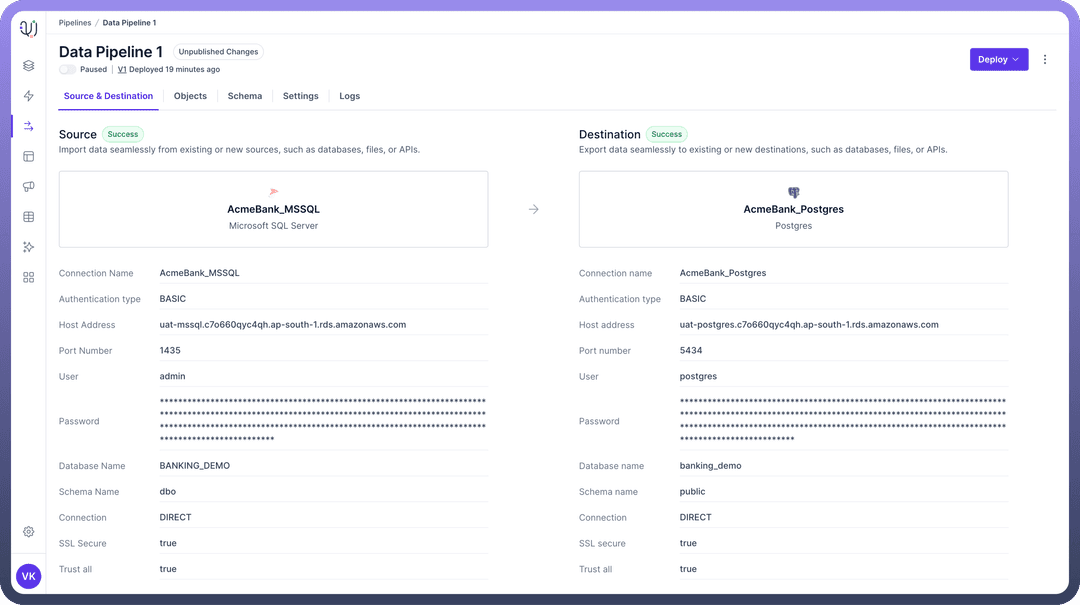Click the Pipelines breadcrumb link
Image resolution: width=1080 pixels, height=605 pixels.
click(75, 22)
